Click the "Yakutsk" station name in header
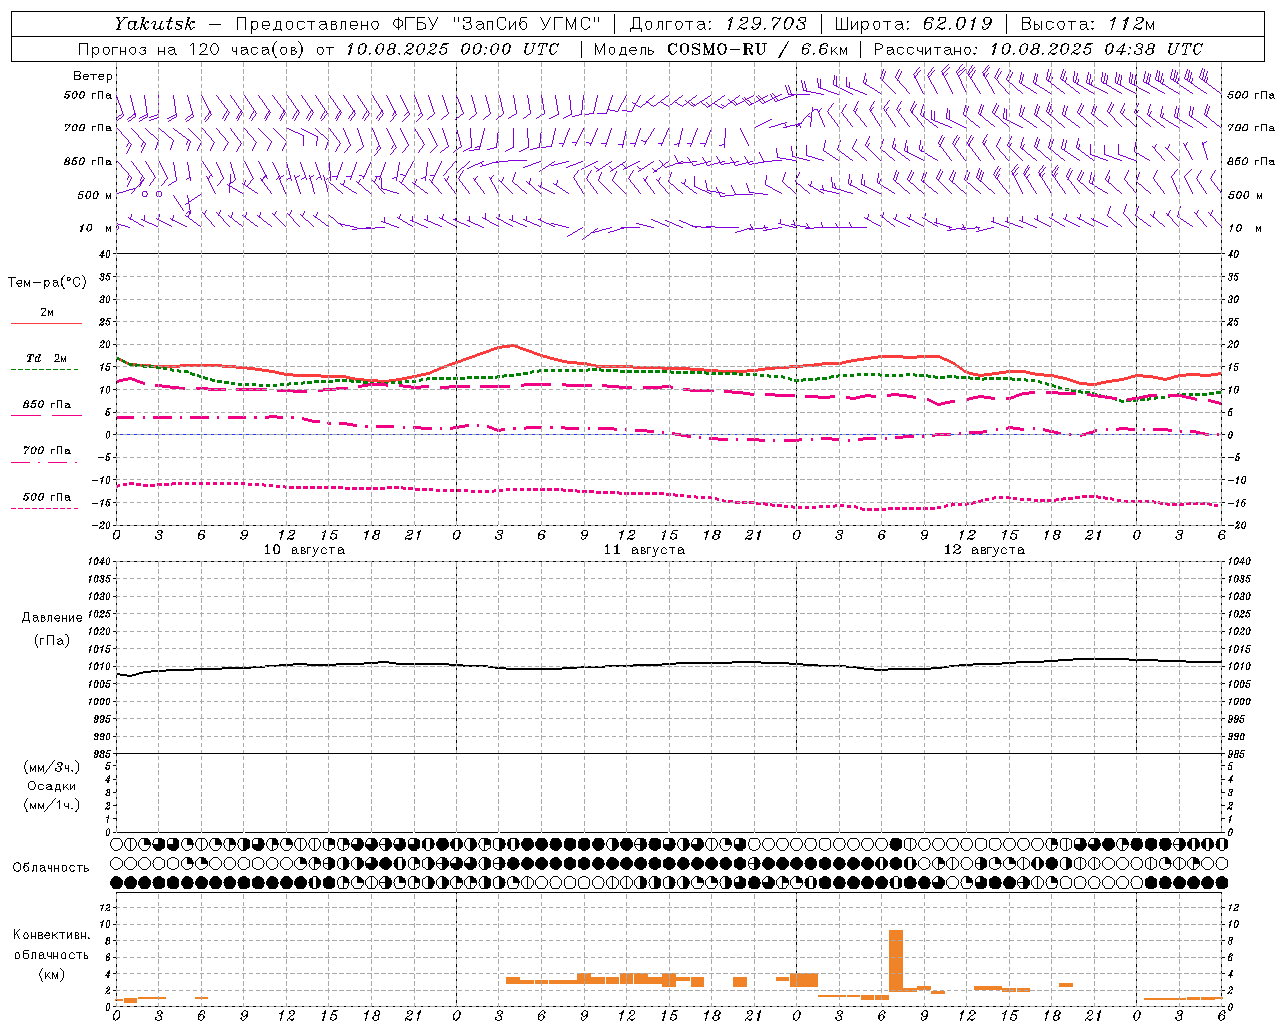The width and height of the screenshot is (1280, 1024). pyautogui.click(x=154, y=24)
